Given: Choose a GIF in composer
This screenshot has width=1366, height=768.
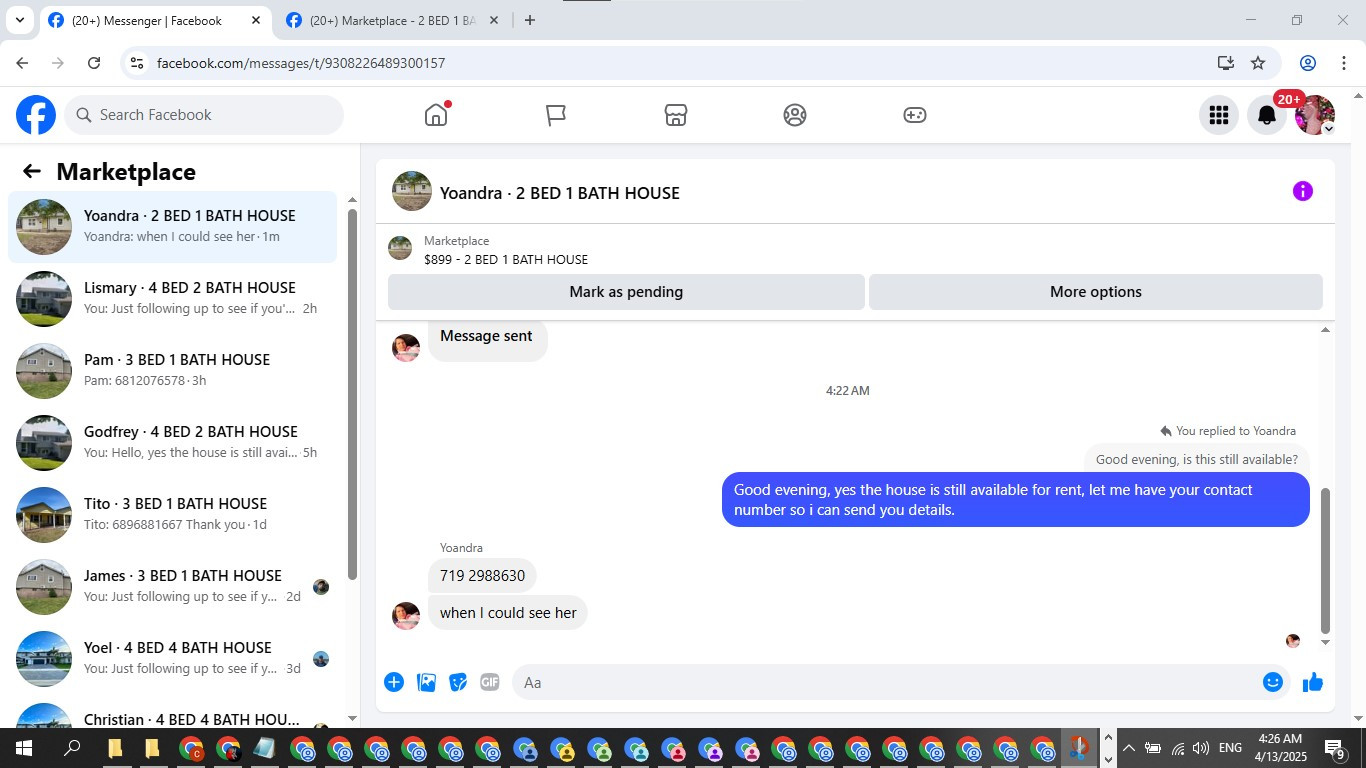Looking at the screenshot, I should tap(490, 682).
